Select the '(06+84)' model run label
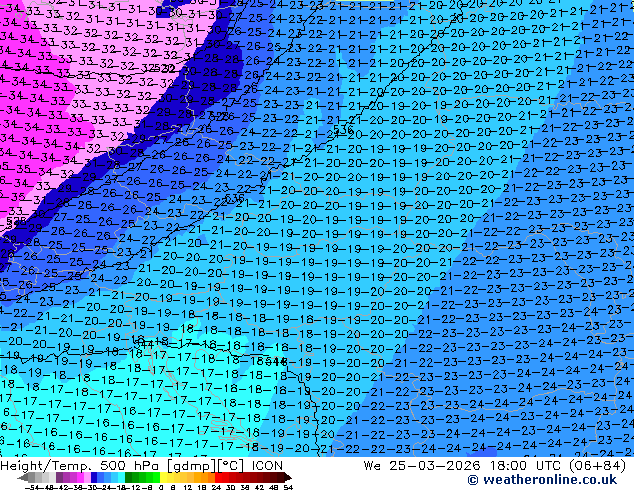 [x=597, y=466]
